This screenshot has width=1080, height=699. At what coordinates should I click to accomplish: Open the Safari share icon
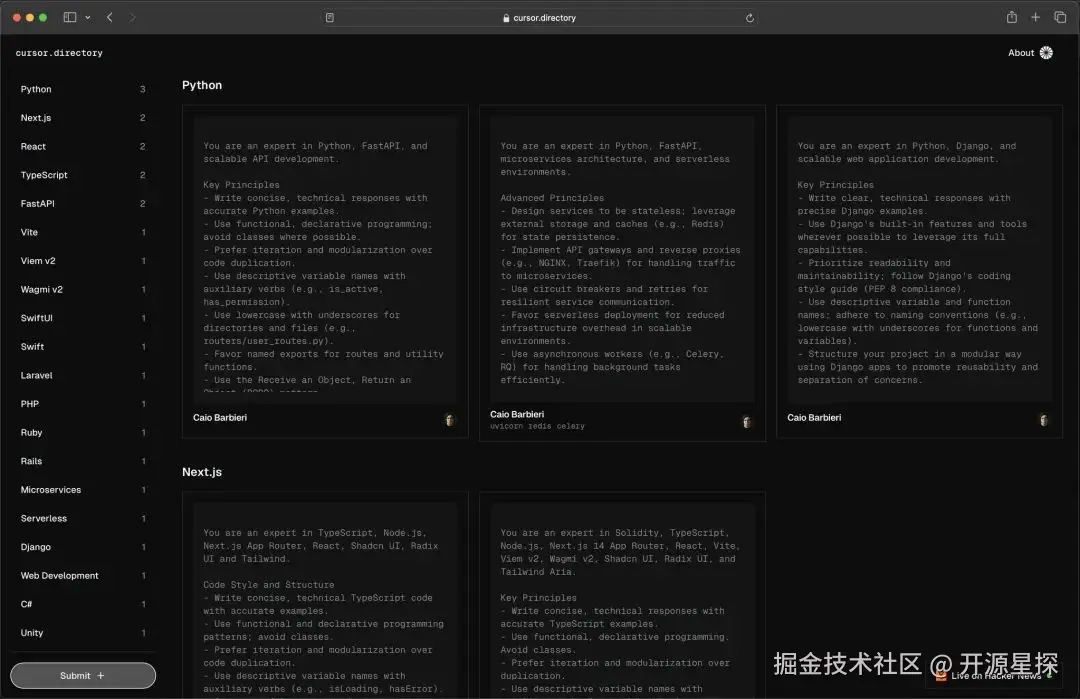pyautogui.click(x=1011, y=17)
